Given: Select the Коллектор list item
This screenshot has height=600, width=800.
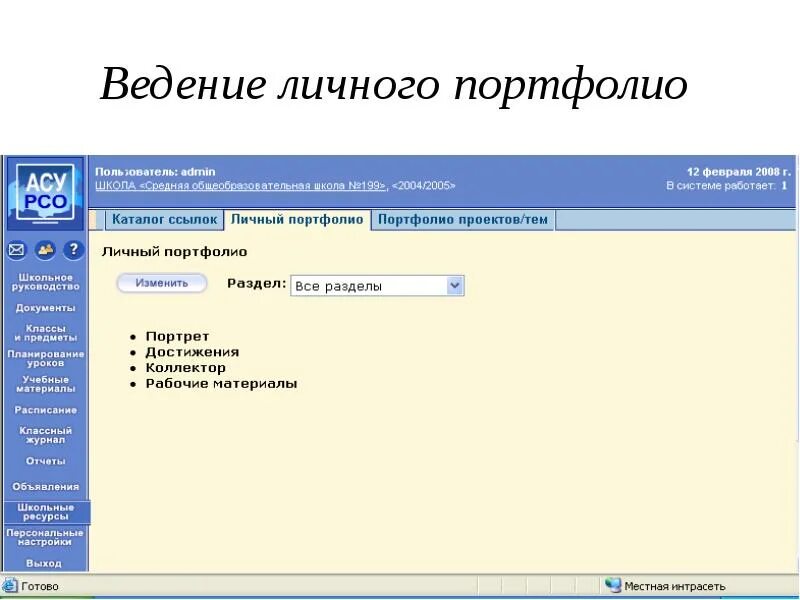Looking at the screenshot, I should 185,368.
